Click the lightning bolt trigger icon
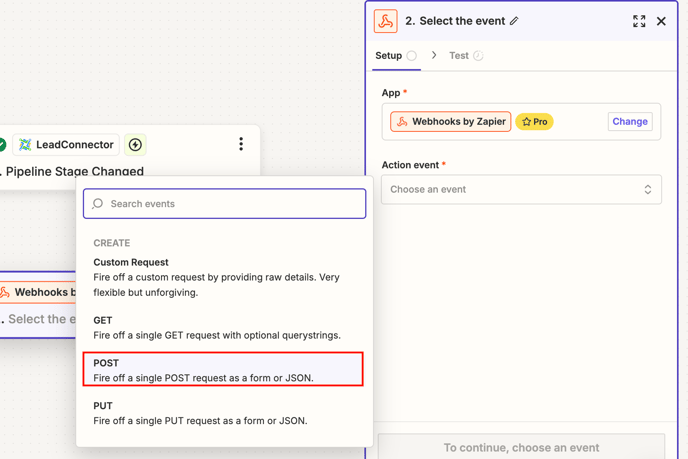 tap(135, 144)
